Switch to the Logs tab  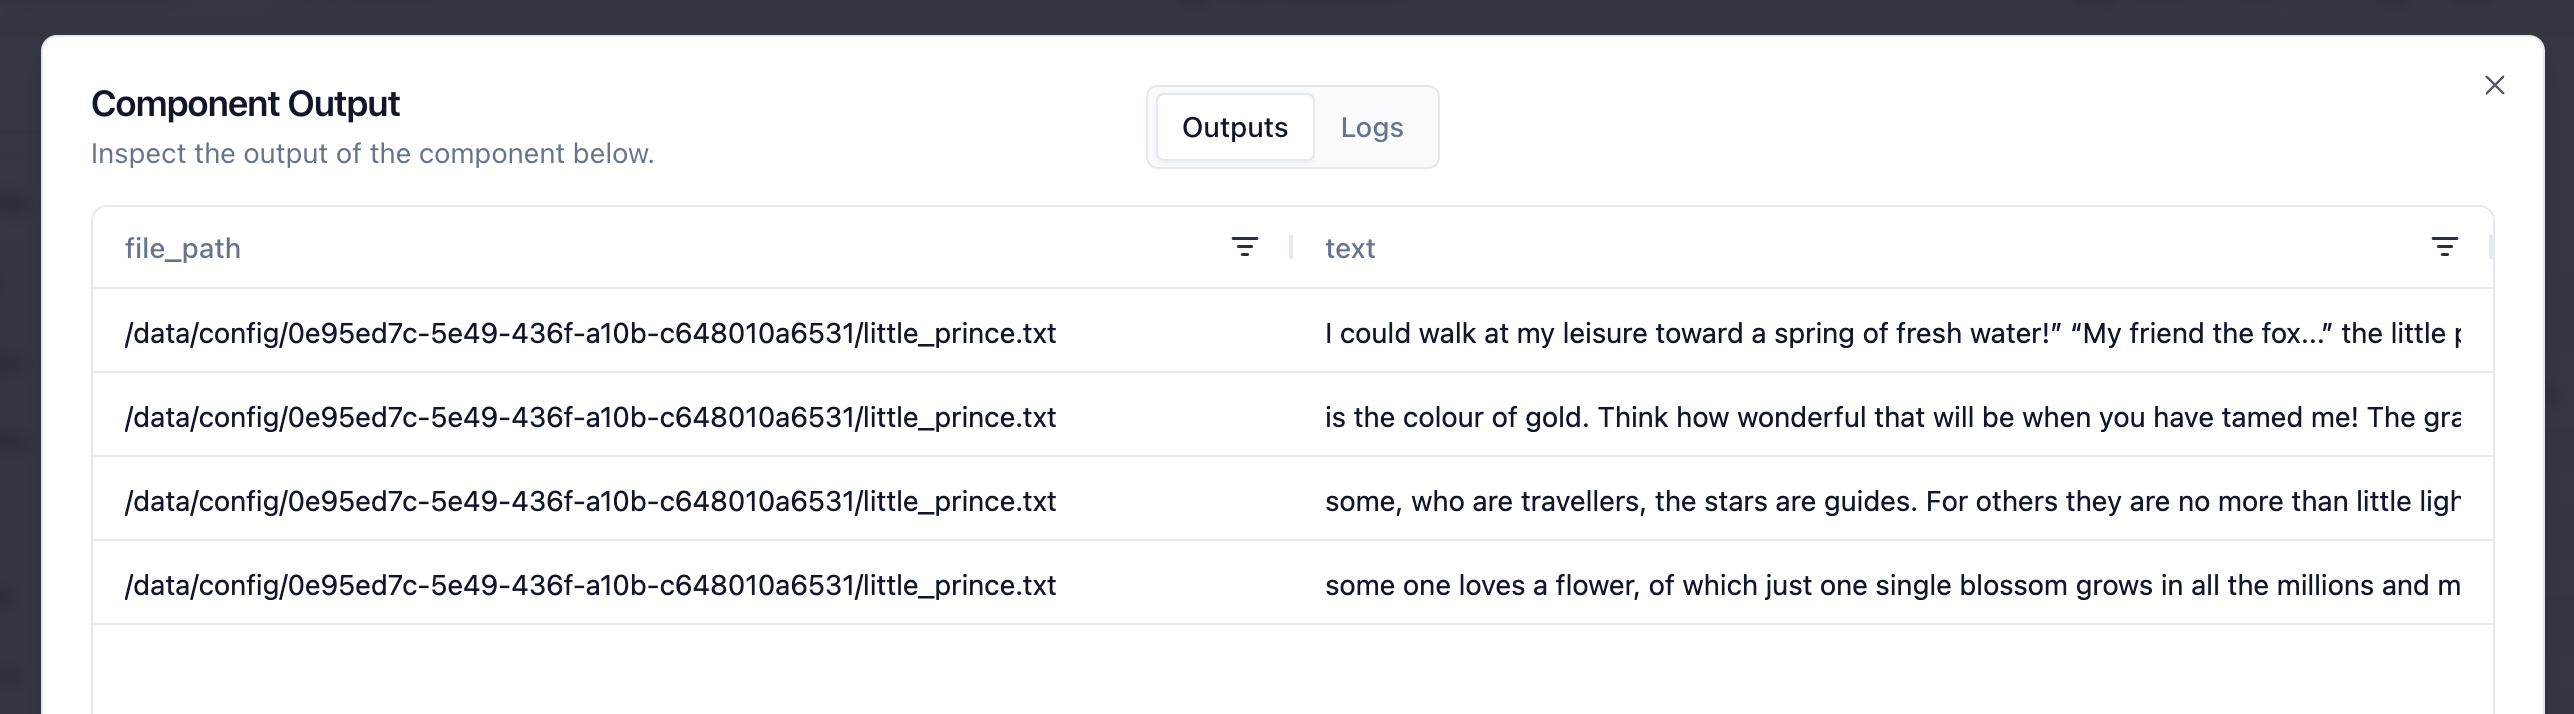click(1371, 128)
